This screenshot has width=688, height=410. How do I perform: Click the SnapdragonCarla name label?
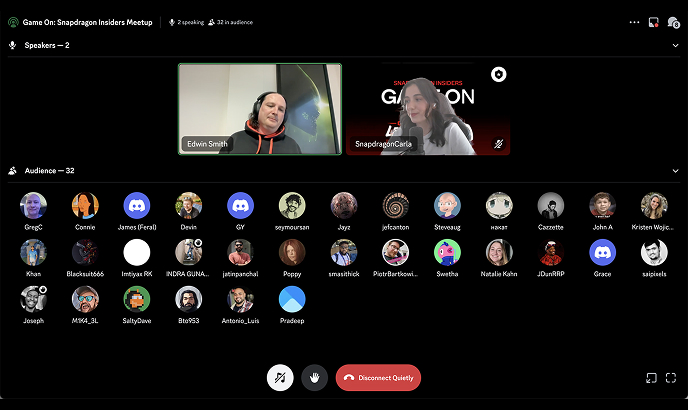click(x=383, y=144)
